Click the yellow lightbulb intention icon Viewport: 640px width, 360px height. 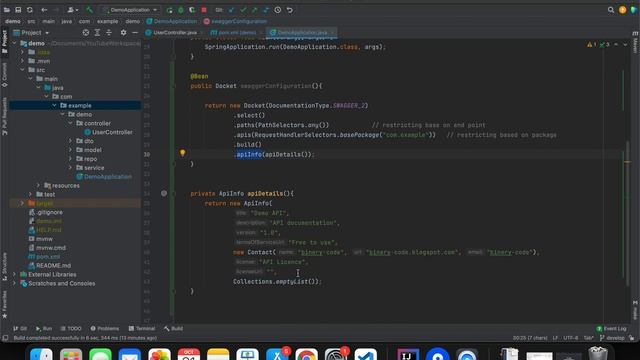(x=182, y=153)
